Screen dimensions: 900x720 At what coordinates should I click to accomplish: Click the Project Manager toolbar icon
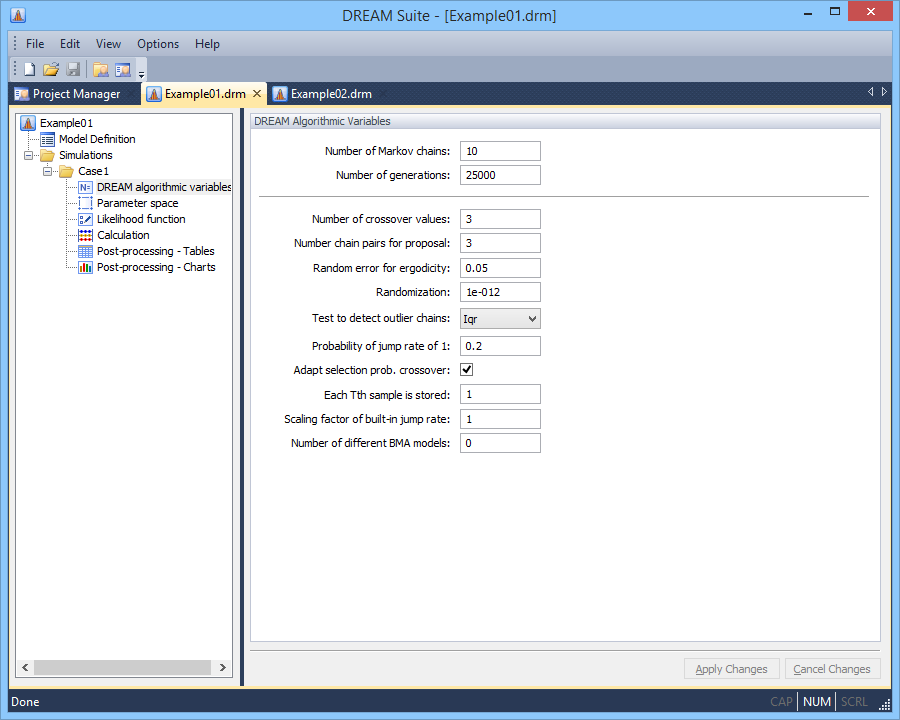pyautogui.click(x=123, y=69)
